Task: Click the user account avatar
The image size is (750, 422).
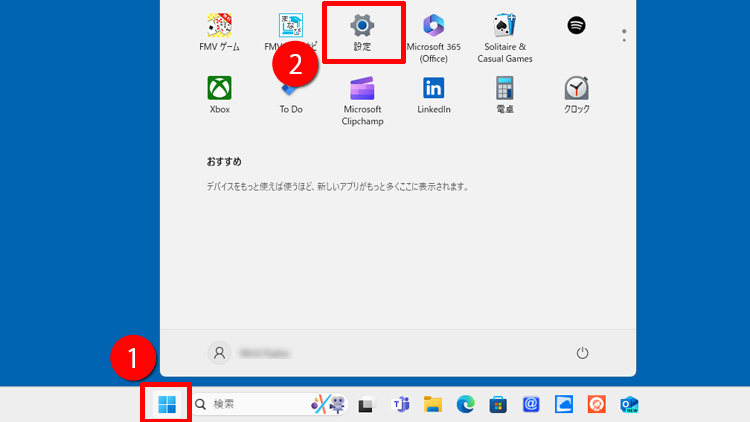Action: click(x=219, y=353)
